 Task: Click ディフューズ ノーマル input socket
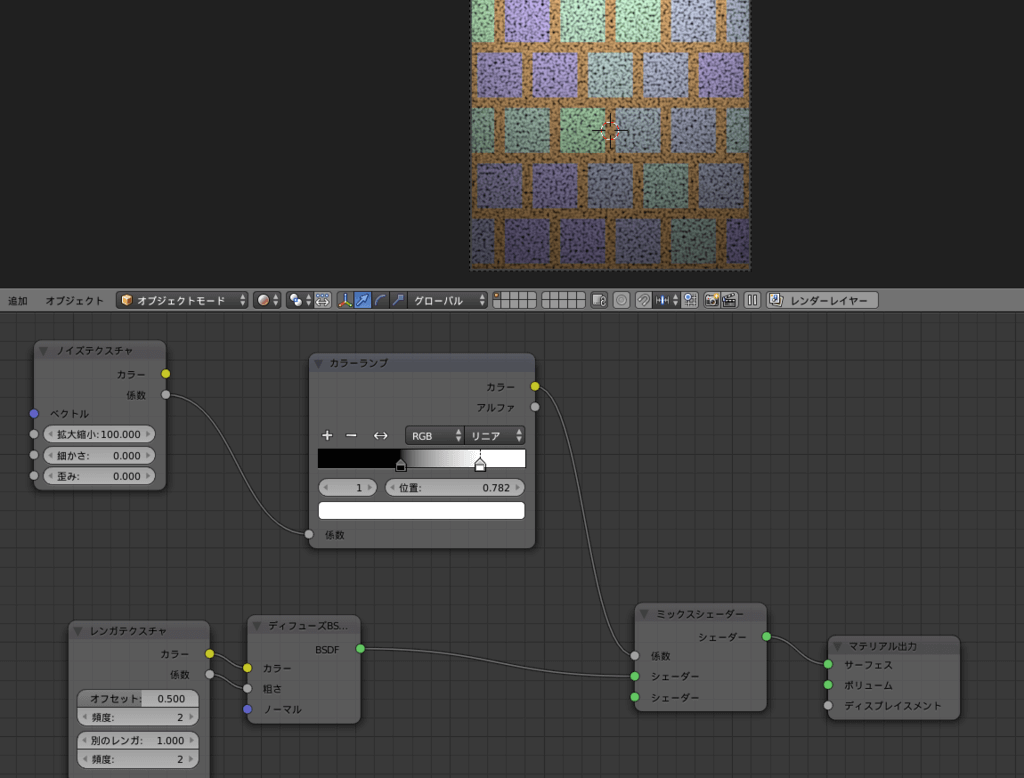pyautogui.click(x=248, y=709)
